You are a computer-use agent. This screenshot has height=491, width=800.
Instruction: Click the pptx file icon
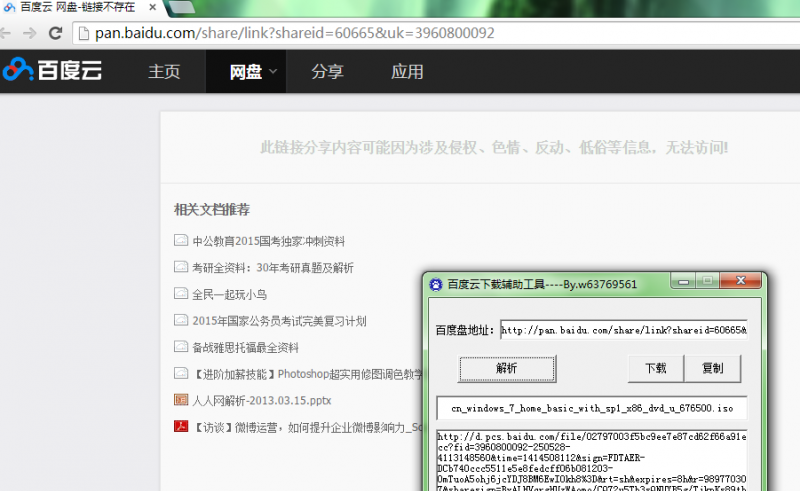181,399
